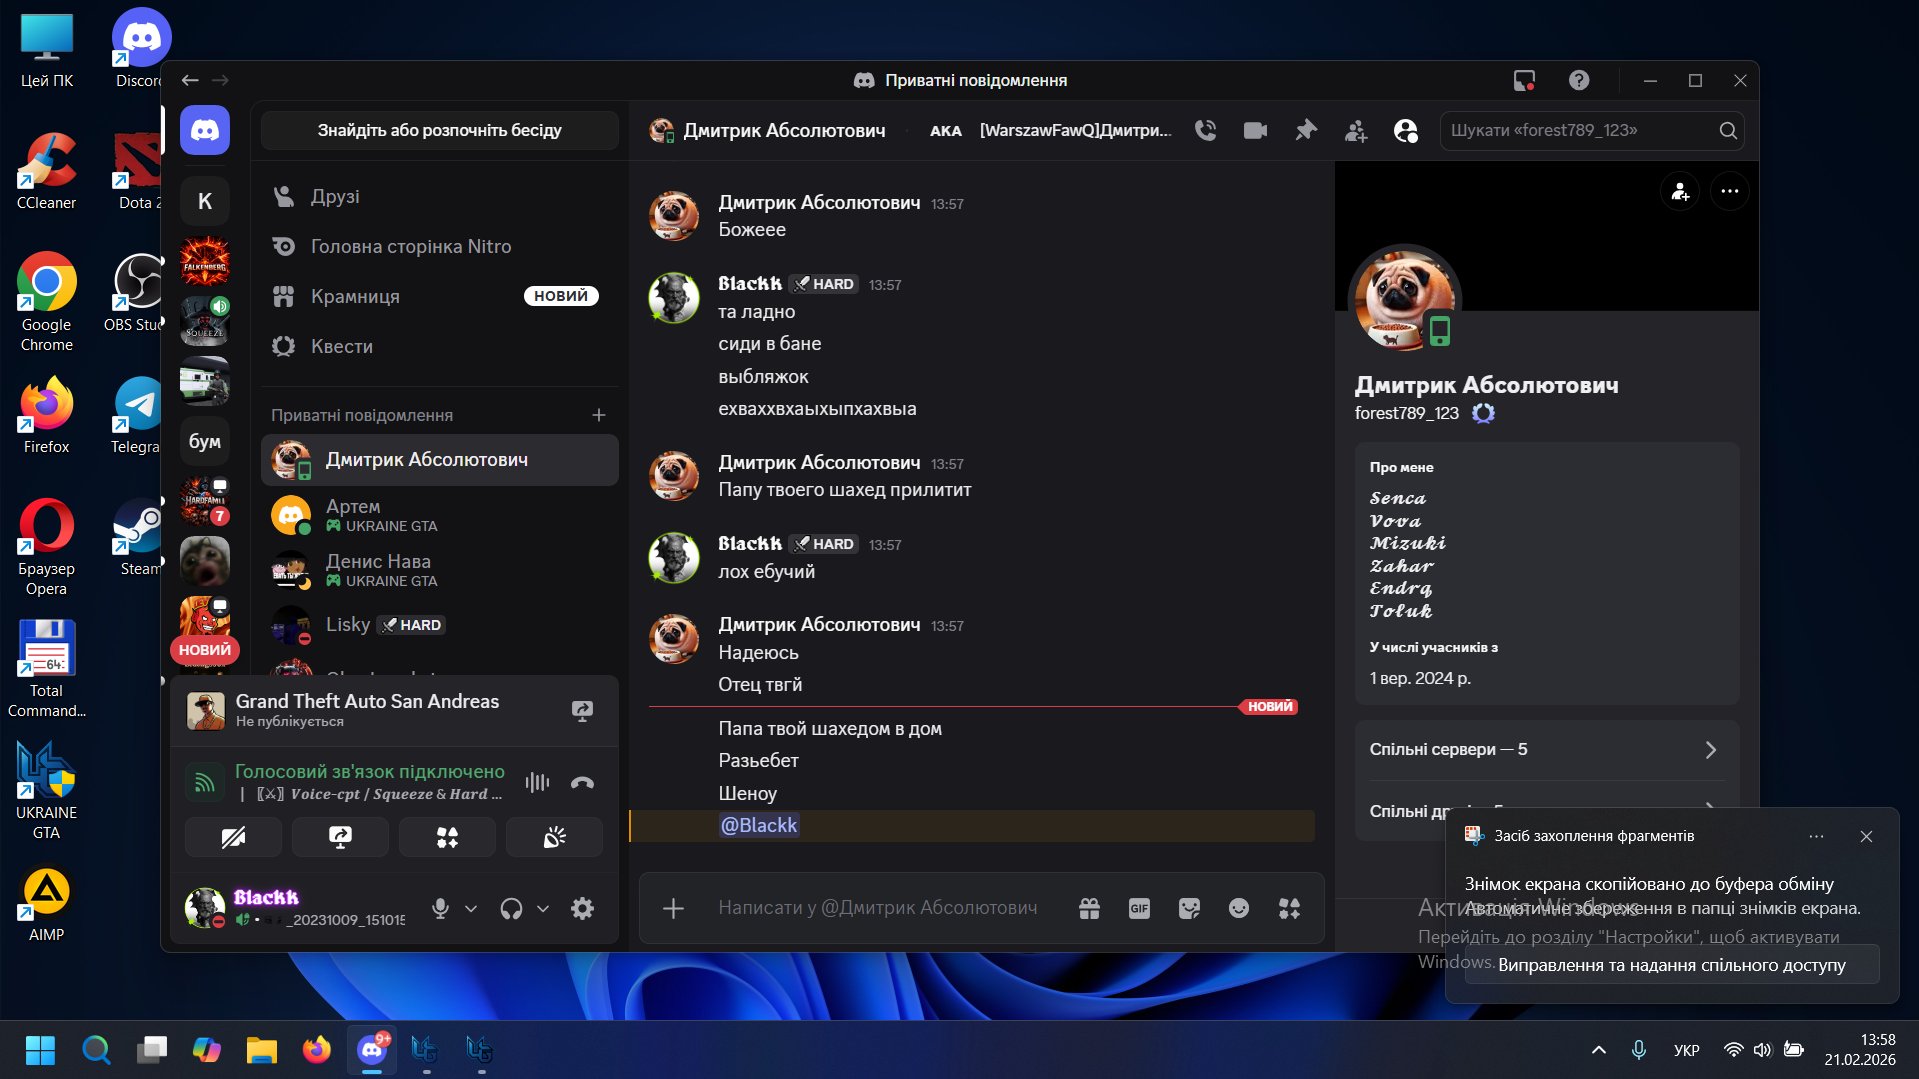The height and width of the screenshot is (1079, 1919).
Task: Open pinned messages pin icon
Action: 1306,130
